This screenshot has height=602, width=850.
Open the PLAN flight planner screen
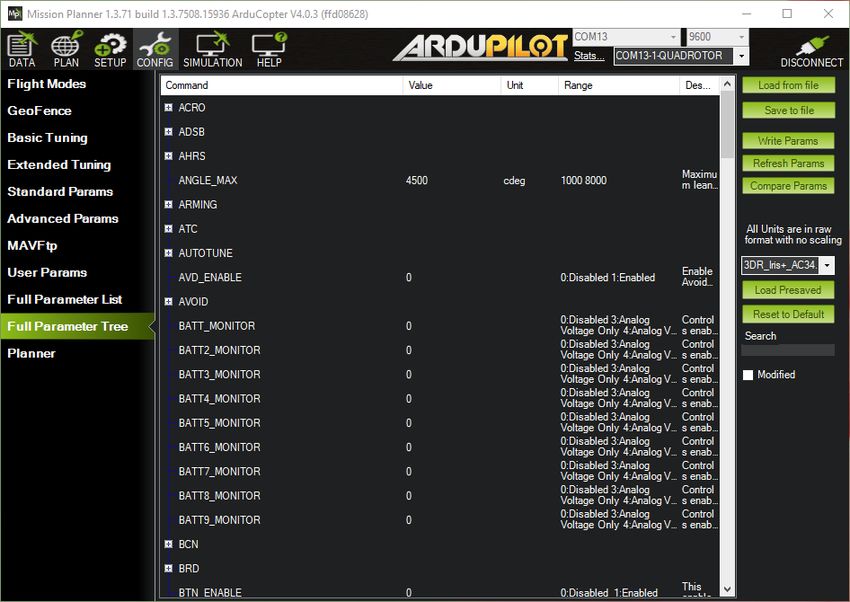coord(66,50)
